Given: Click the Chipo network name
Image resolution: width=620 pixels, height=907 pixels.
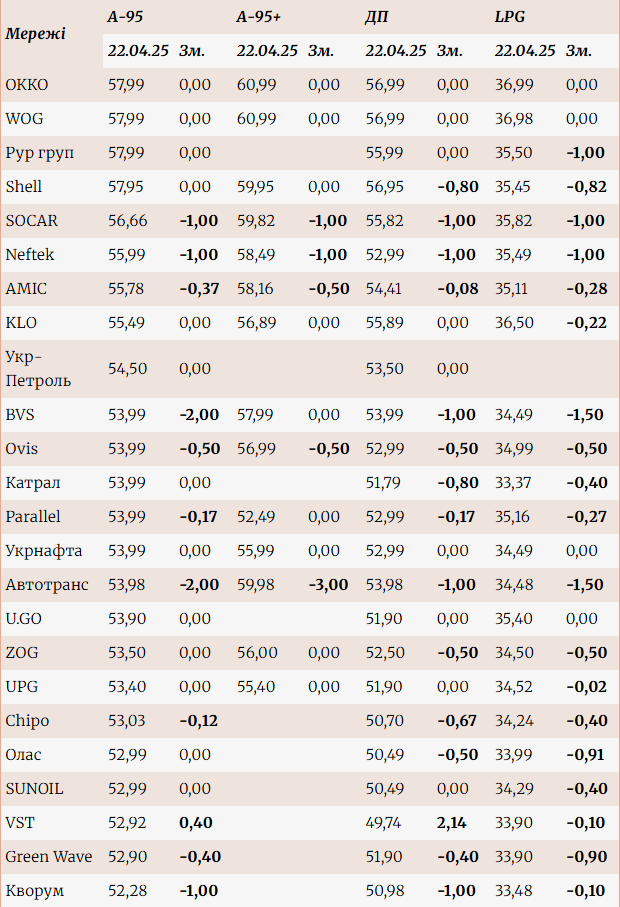Looking at the screenshot, I should [27, 721].
